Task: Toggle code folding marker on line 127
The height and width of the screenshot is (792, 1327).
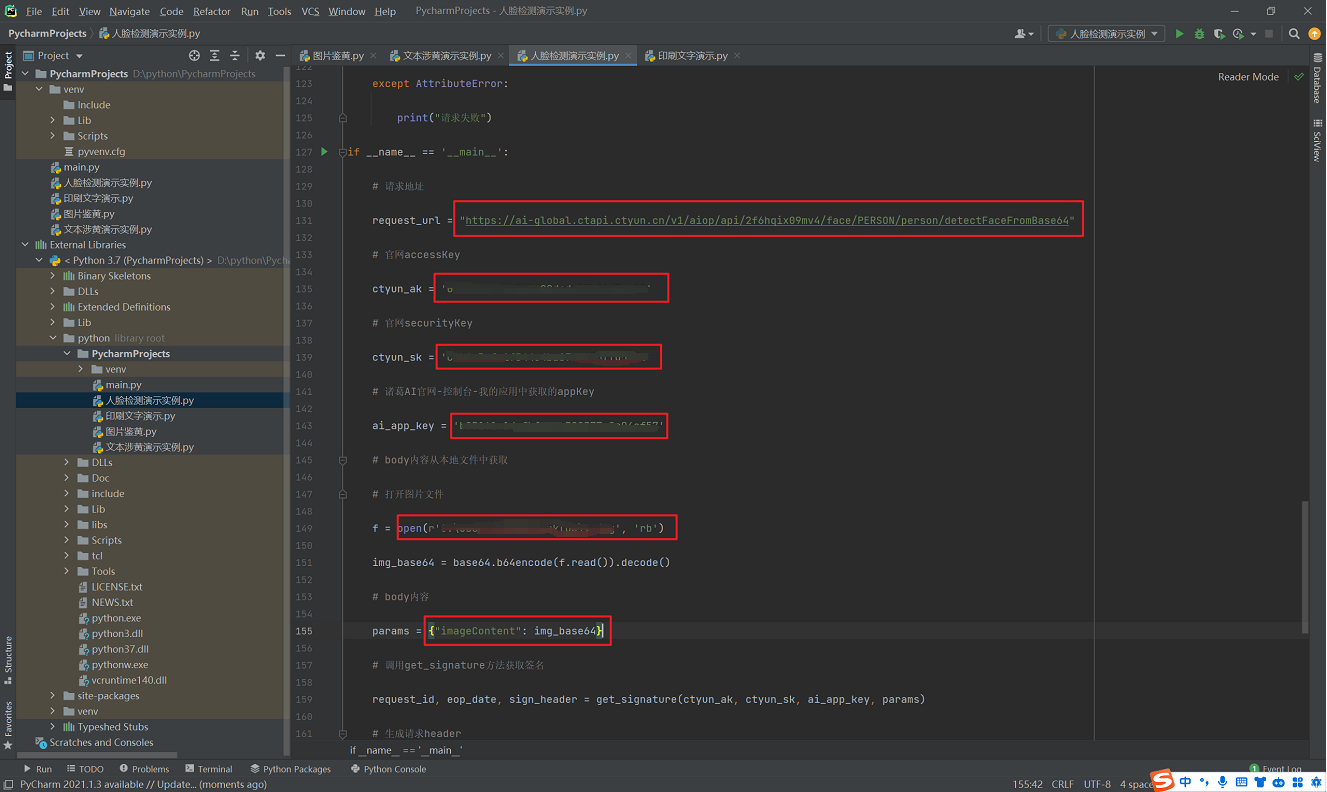Action: pos(342,152)
